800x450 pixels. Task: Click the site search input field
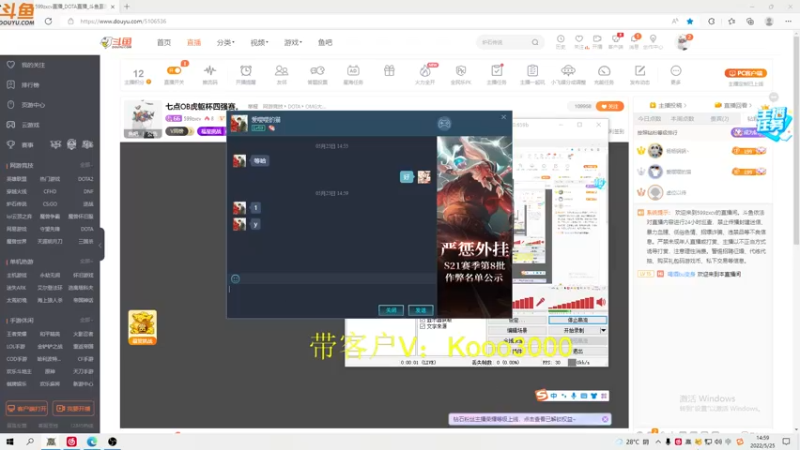(503, 42)
